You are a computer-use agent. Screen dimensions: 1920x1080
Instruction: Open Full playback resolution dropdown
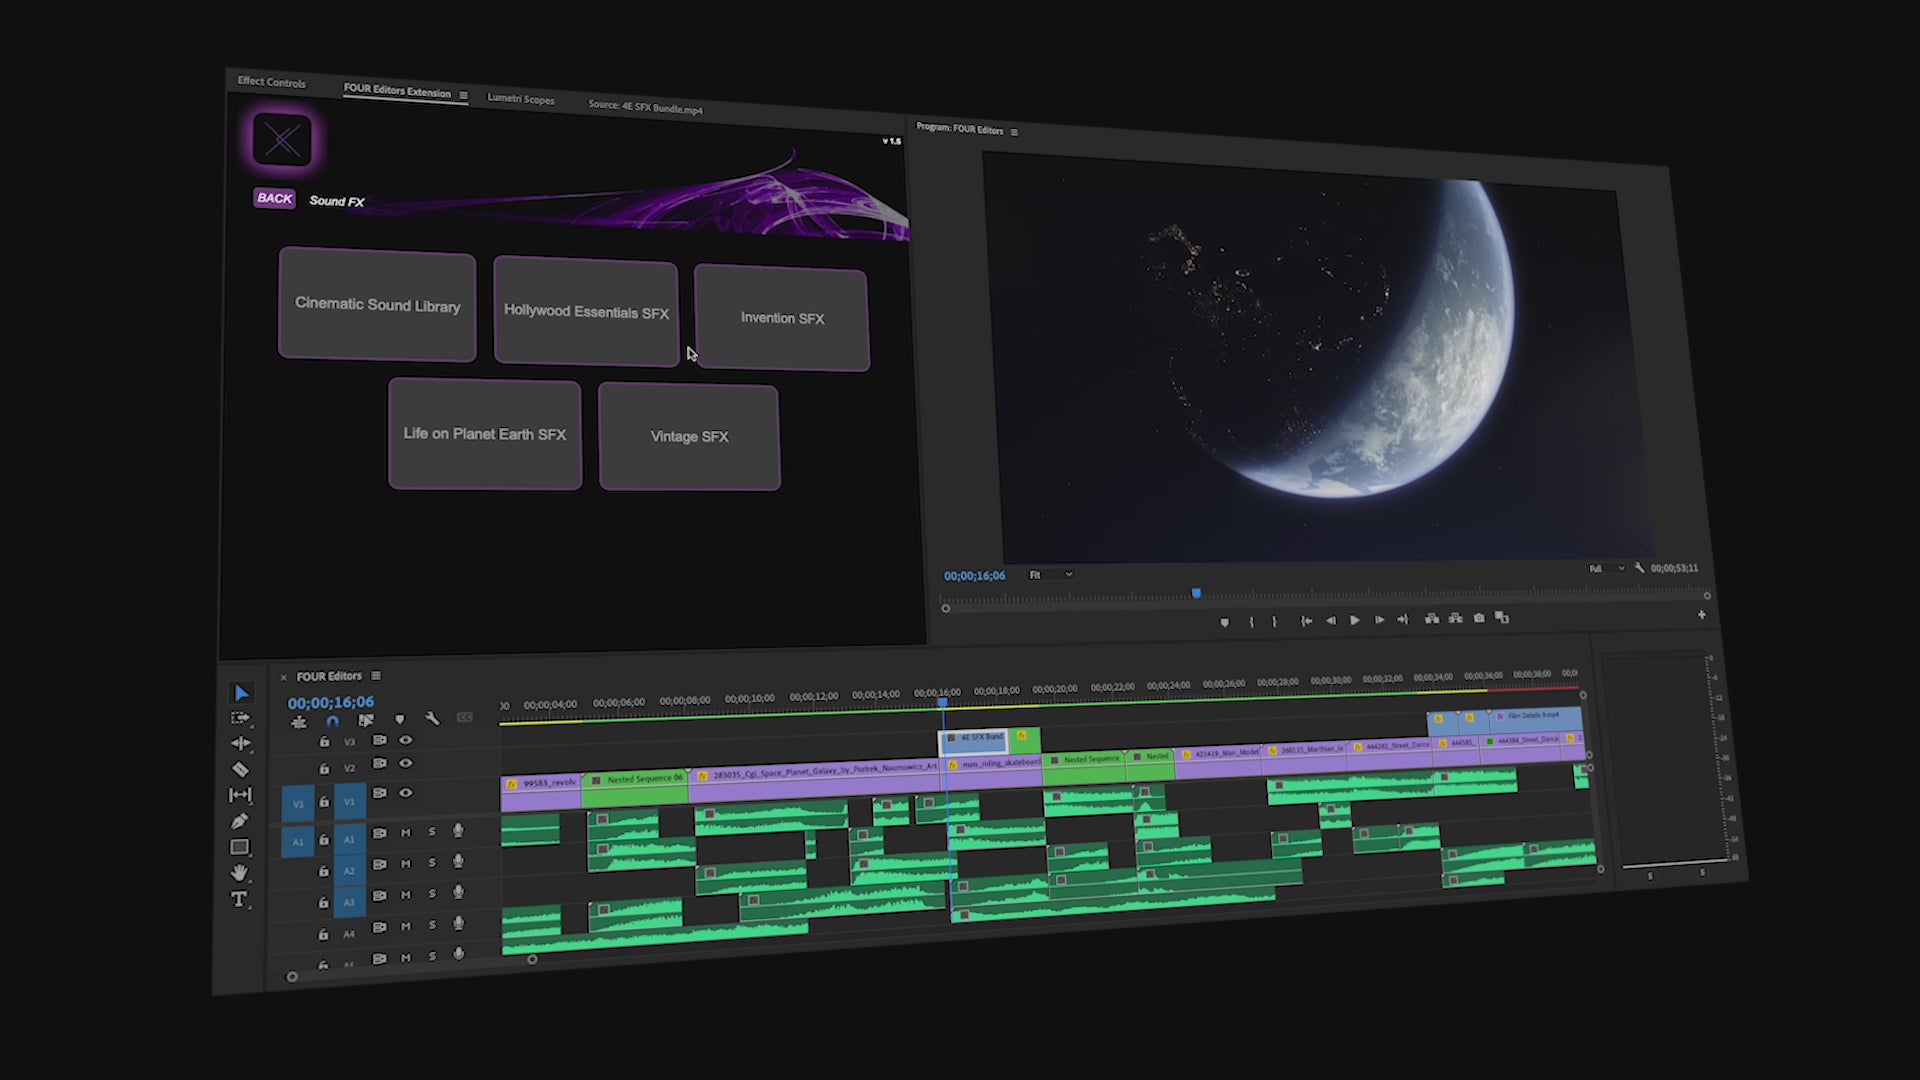(x=1606, y=569)
